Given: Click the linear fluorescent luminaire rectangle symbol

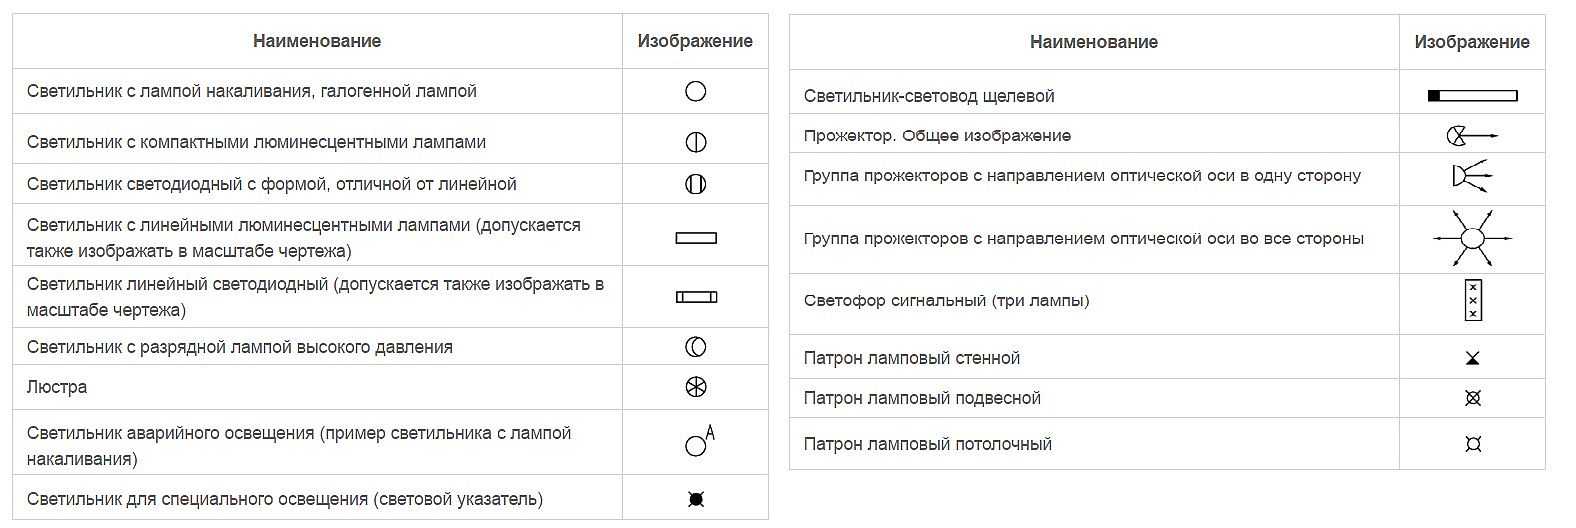Looking at the screenshot, I should (x=696, y=238).
